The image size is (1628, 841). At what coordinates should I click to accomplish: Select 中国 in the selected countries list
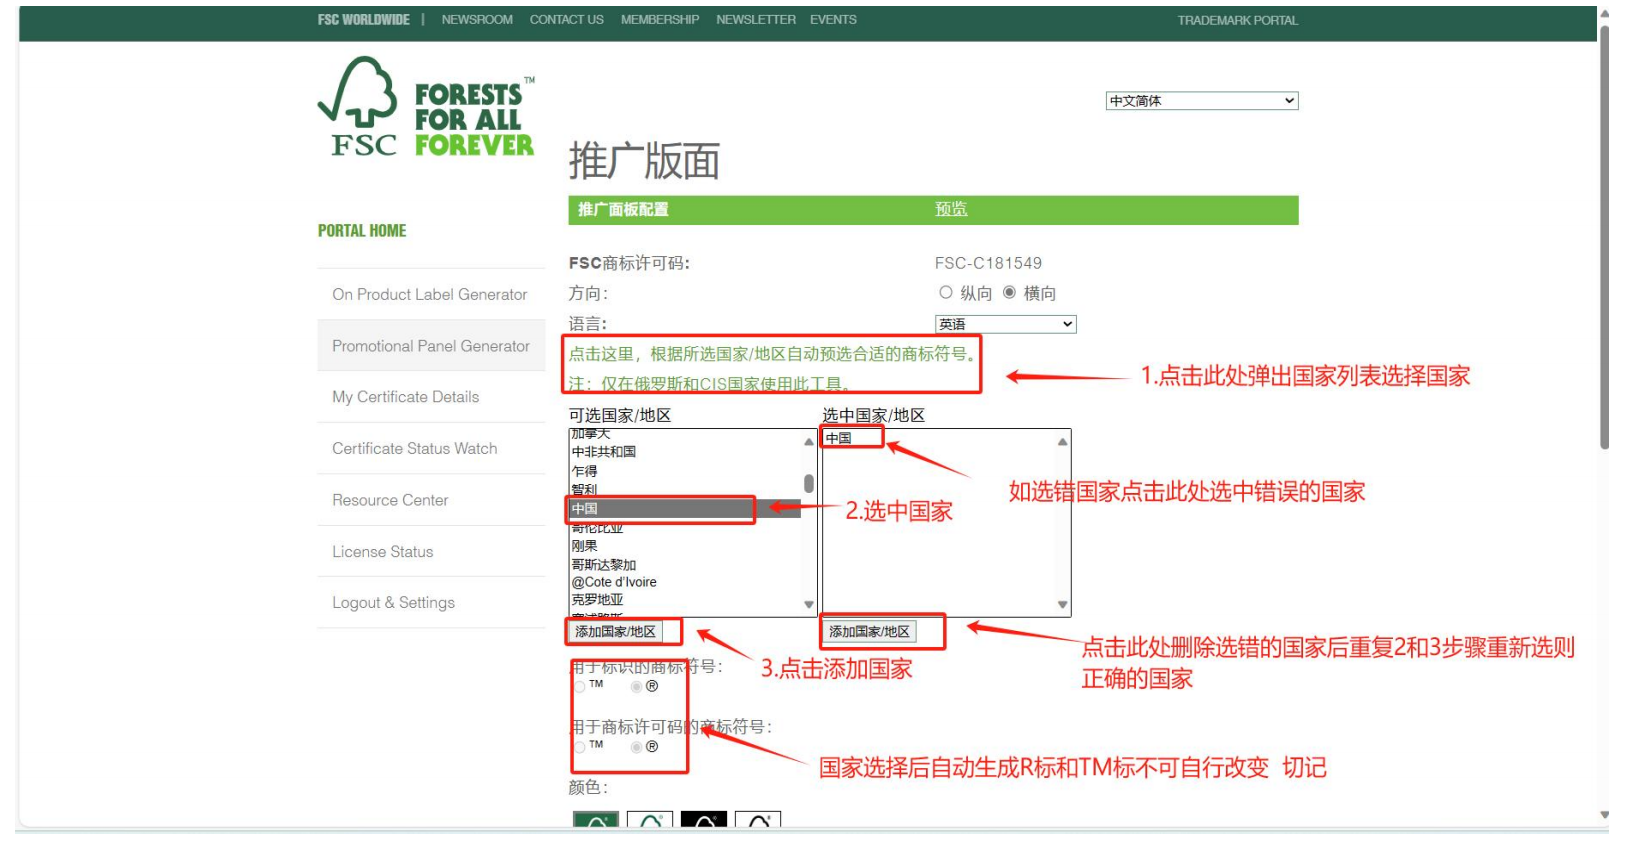click(839, 438)
